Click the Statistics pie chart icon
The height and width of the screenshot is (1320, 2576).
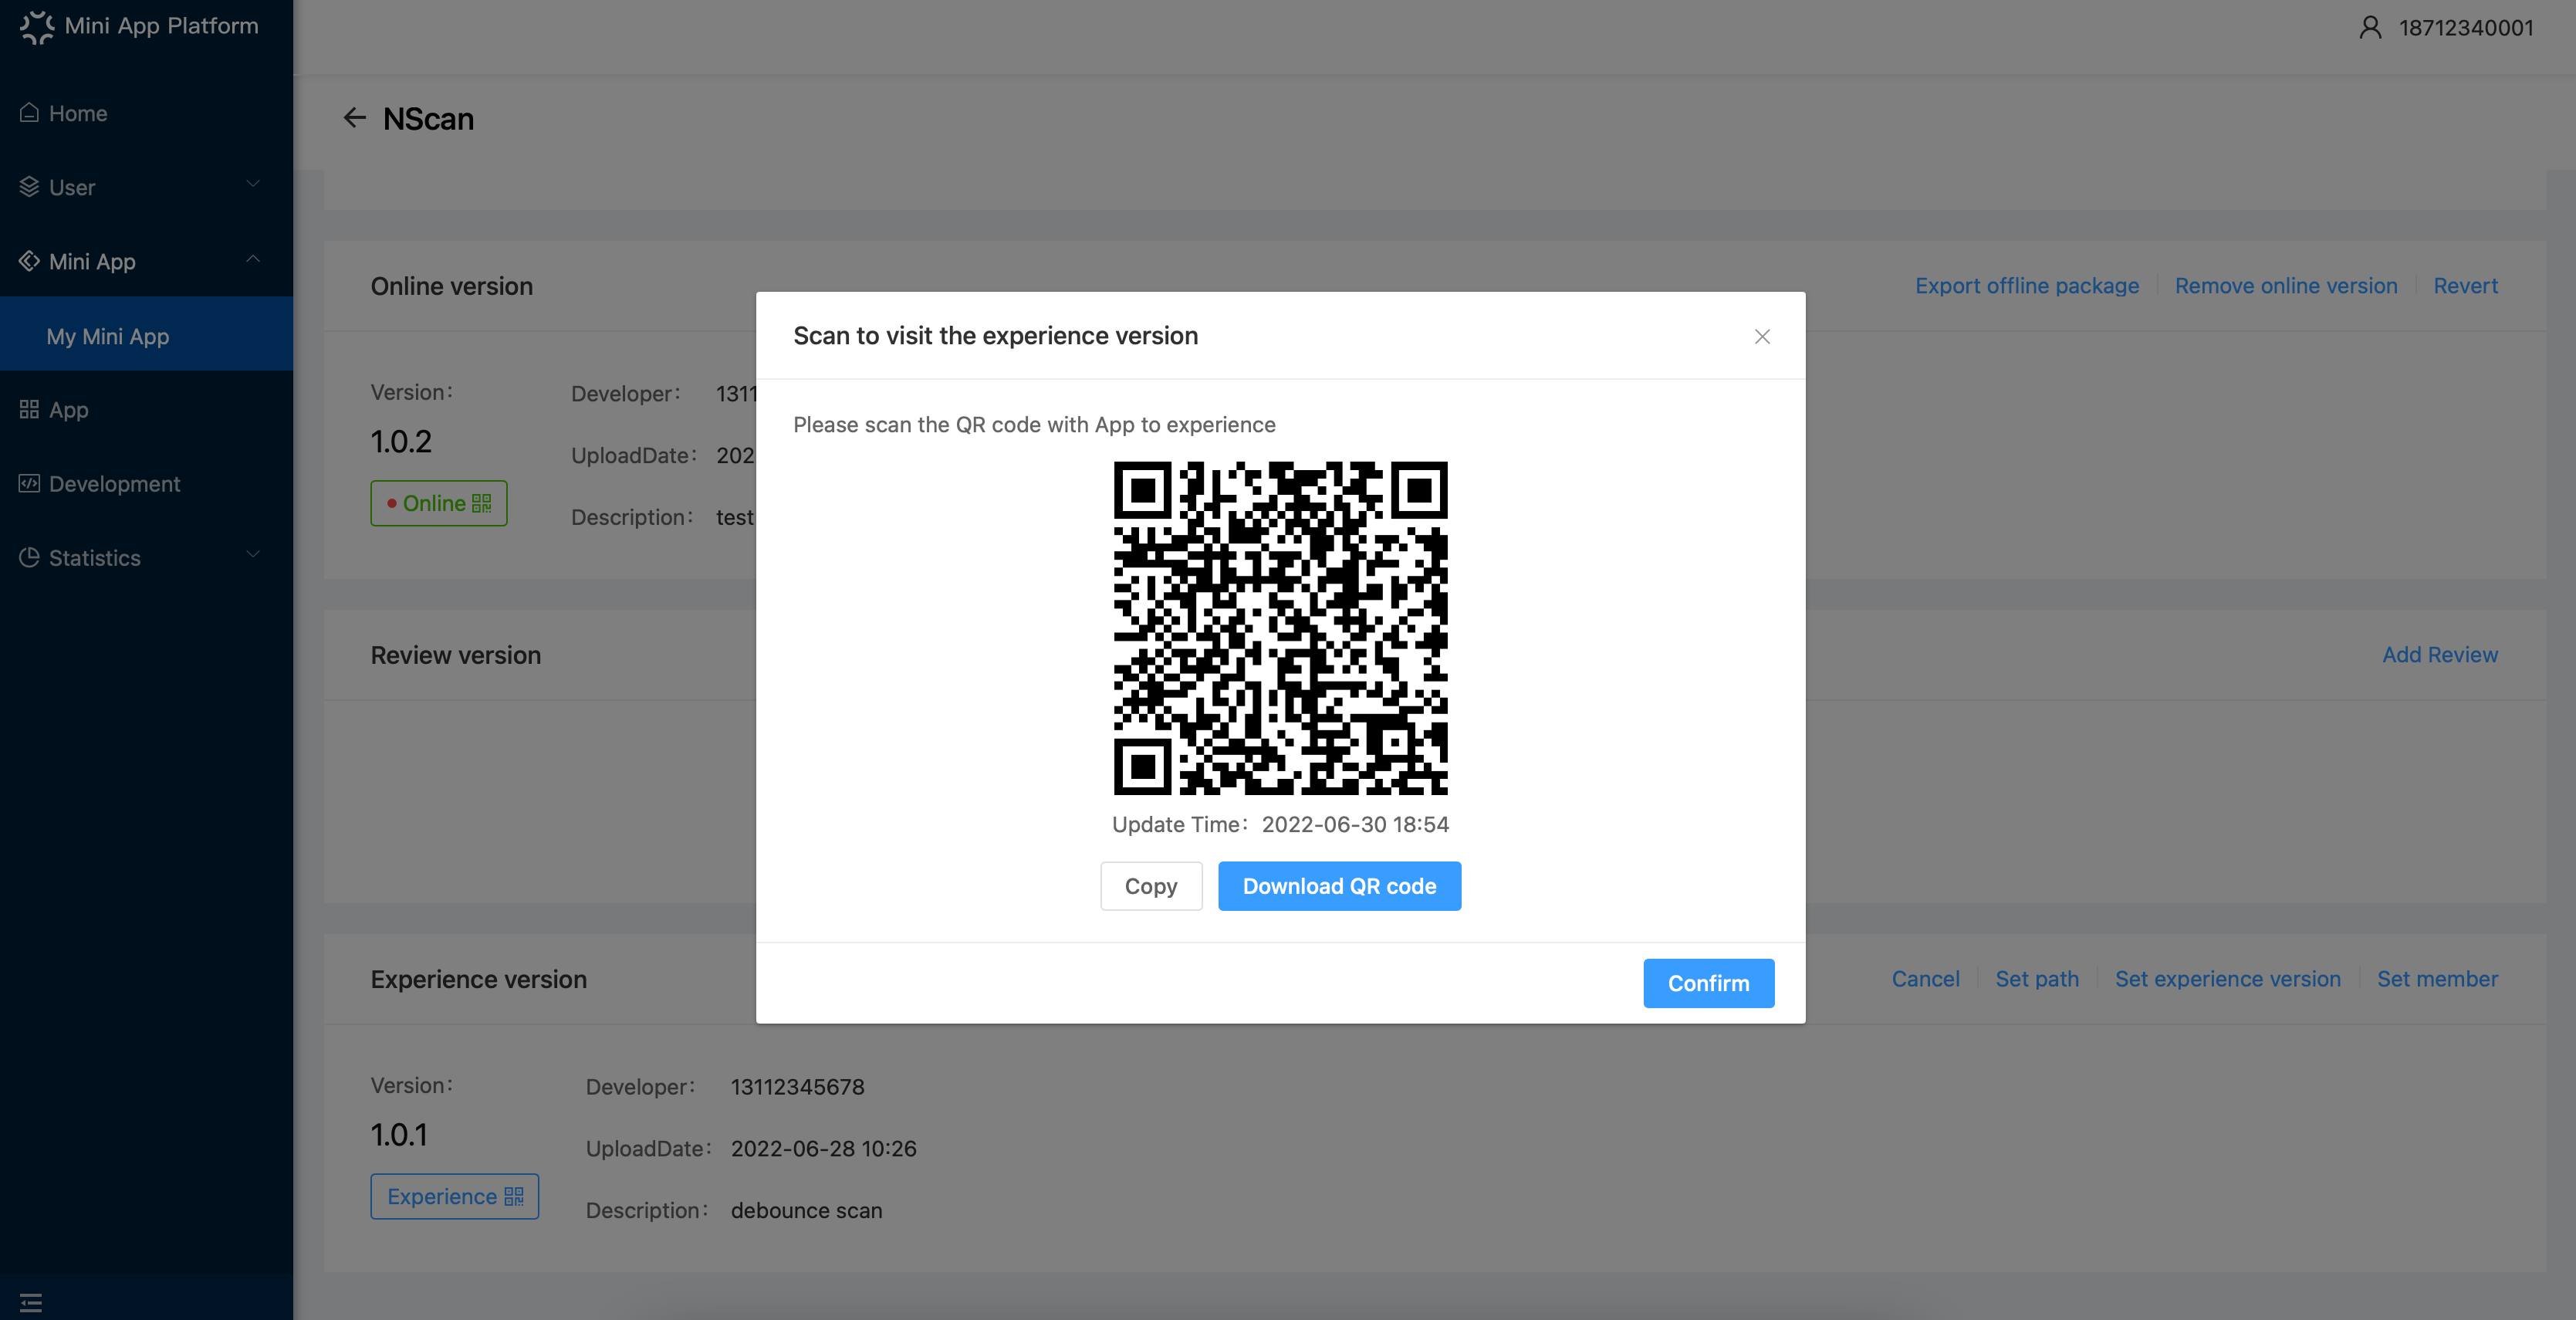[30, 558]
